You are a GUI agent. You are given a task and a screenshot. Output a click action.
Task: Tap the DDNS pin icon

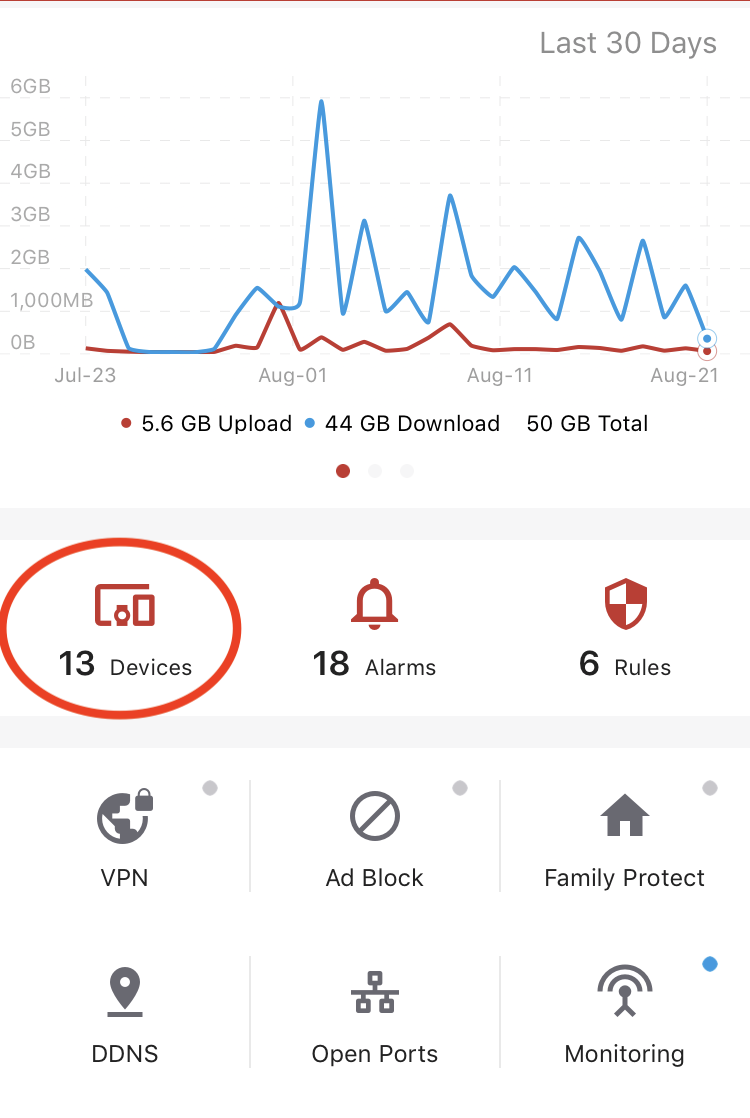click(125, 991)
